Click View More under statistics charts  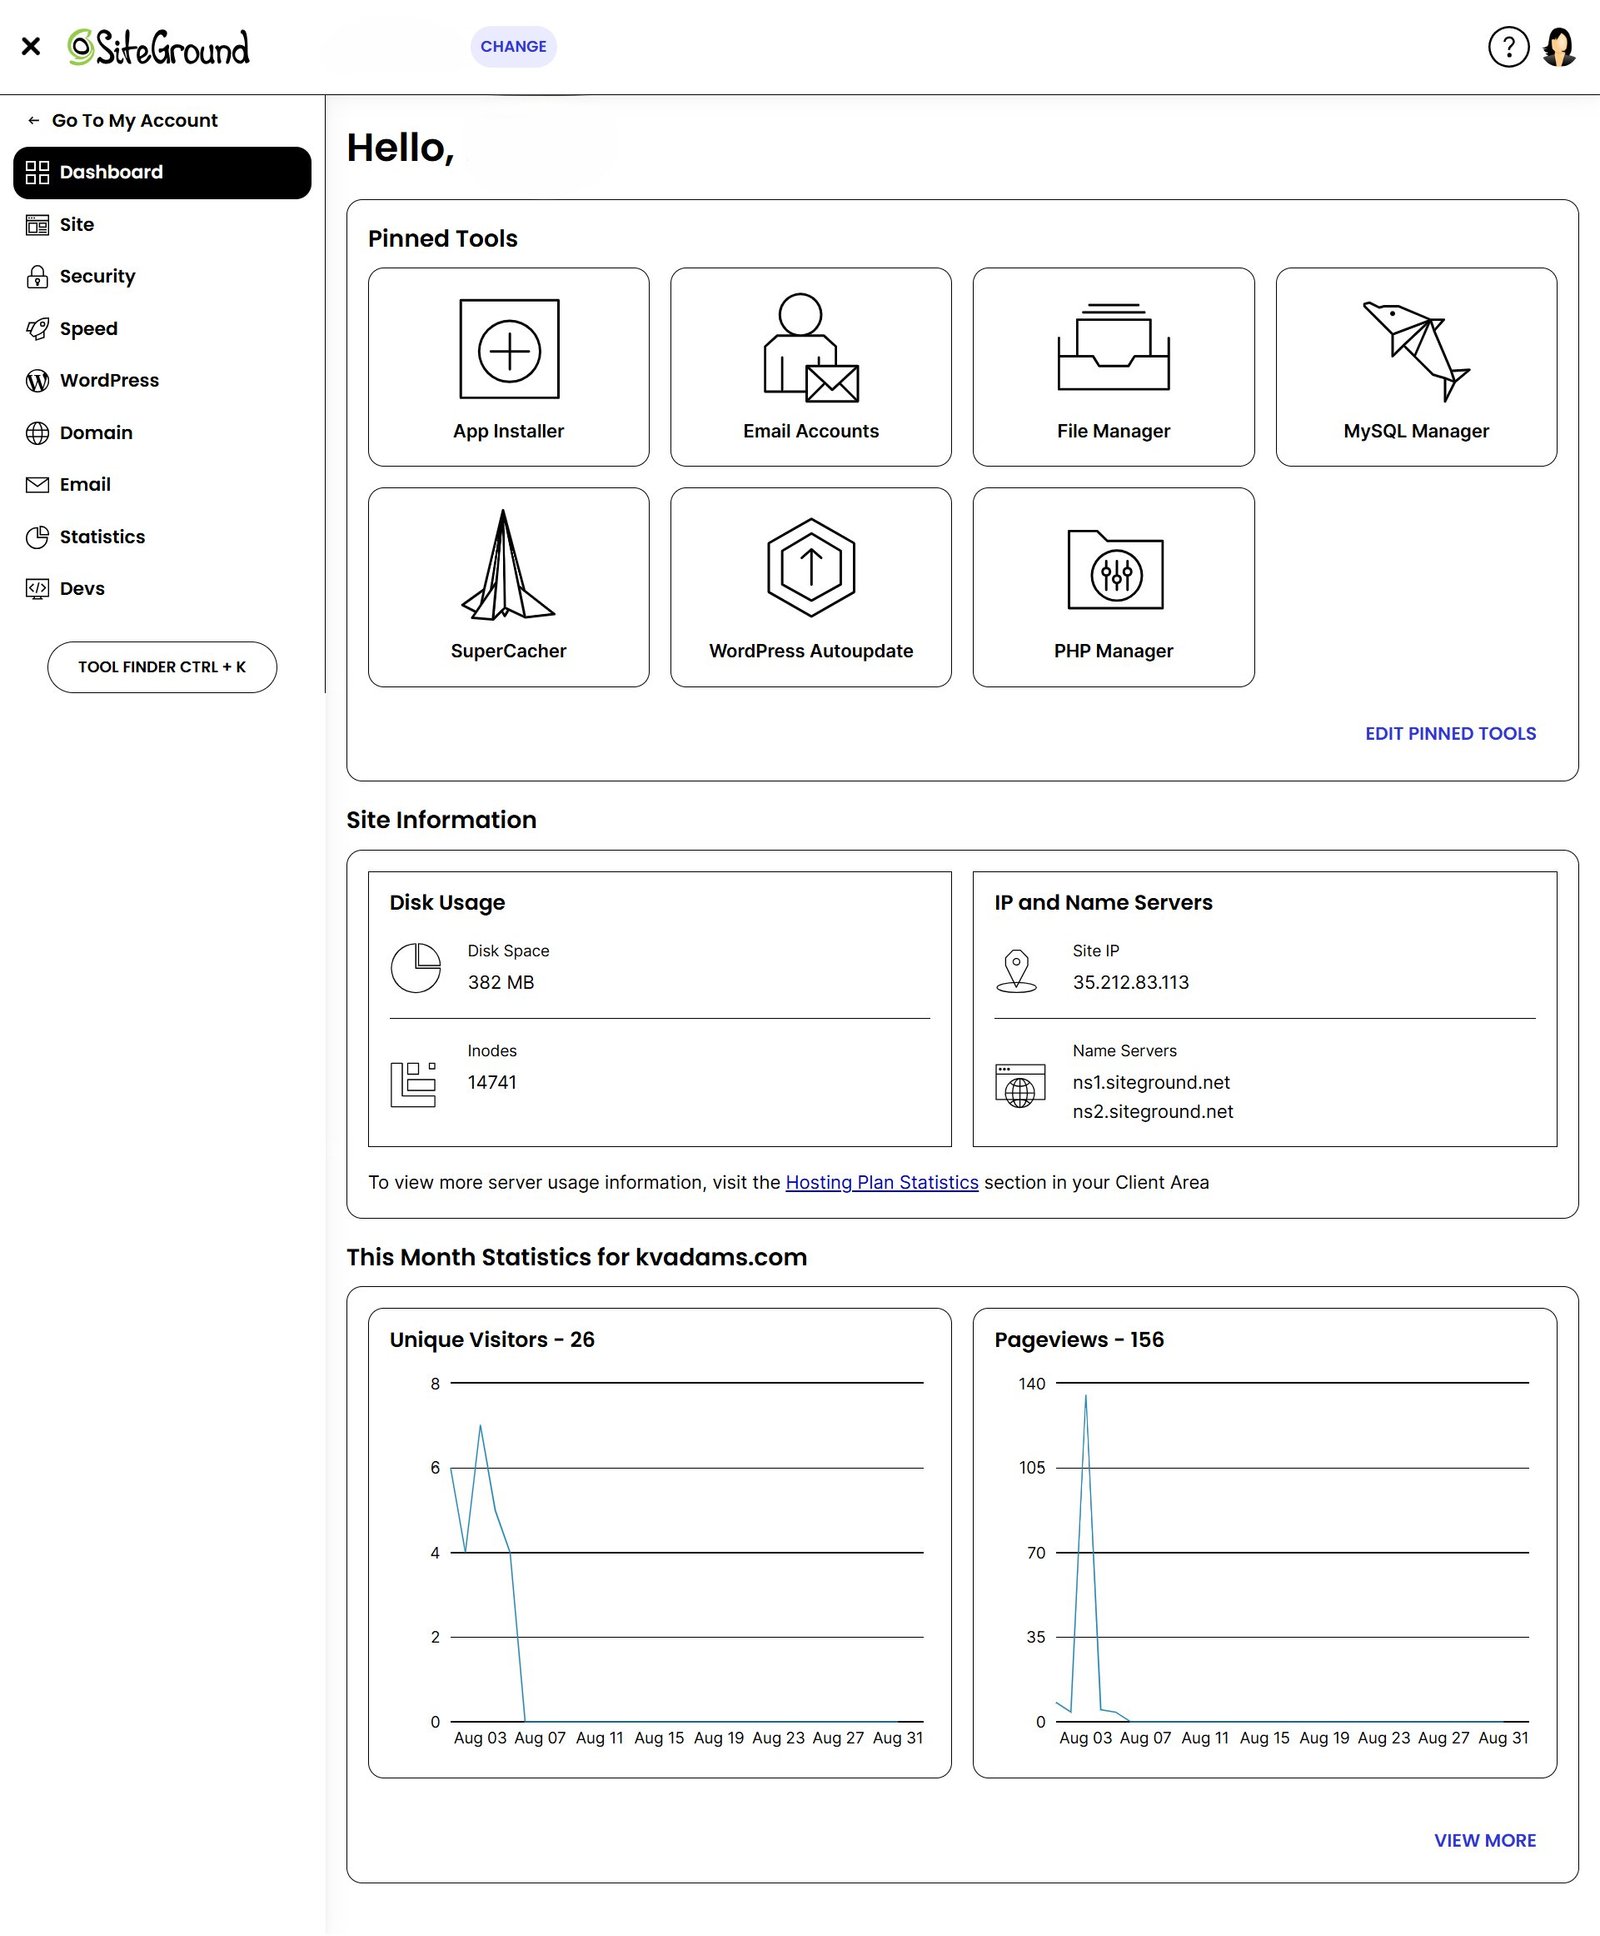[x=1484, y=1841]
